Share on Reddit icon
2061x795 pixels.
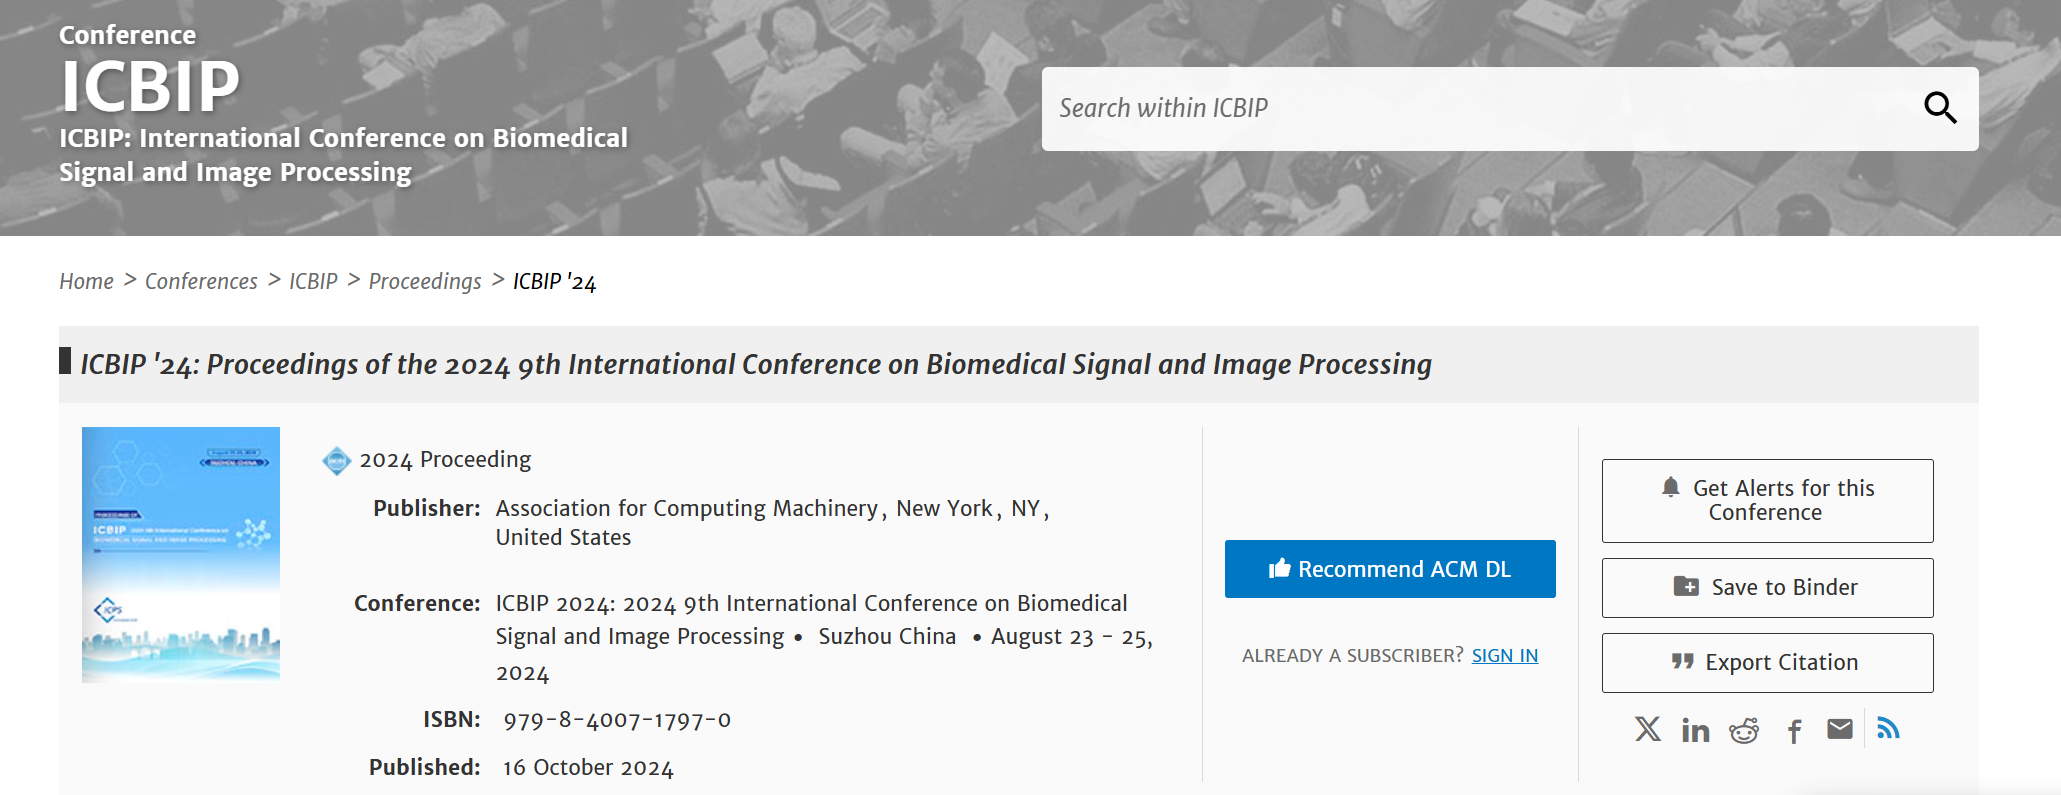tap(1744, 730)
